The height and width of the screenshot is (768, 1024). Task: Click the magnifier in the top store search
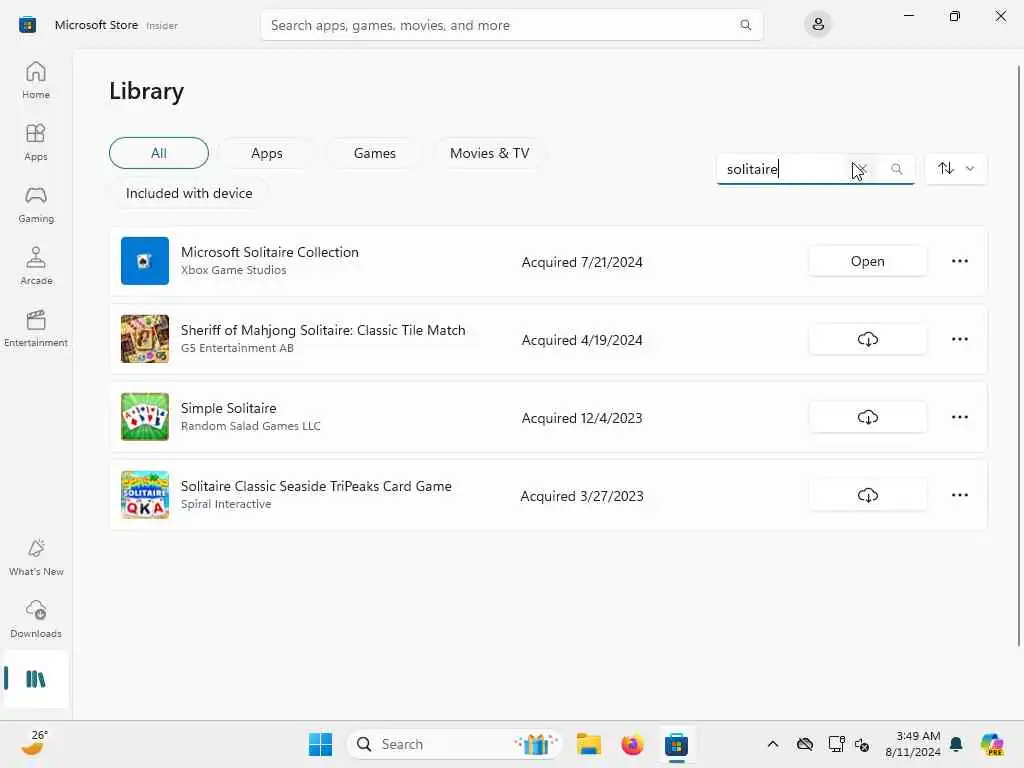tap(745, 25)
